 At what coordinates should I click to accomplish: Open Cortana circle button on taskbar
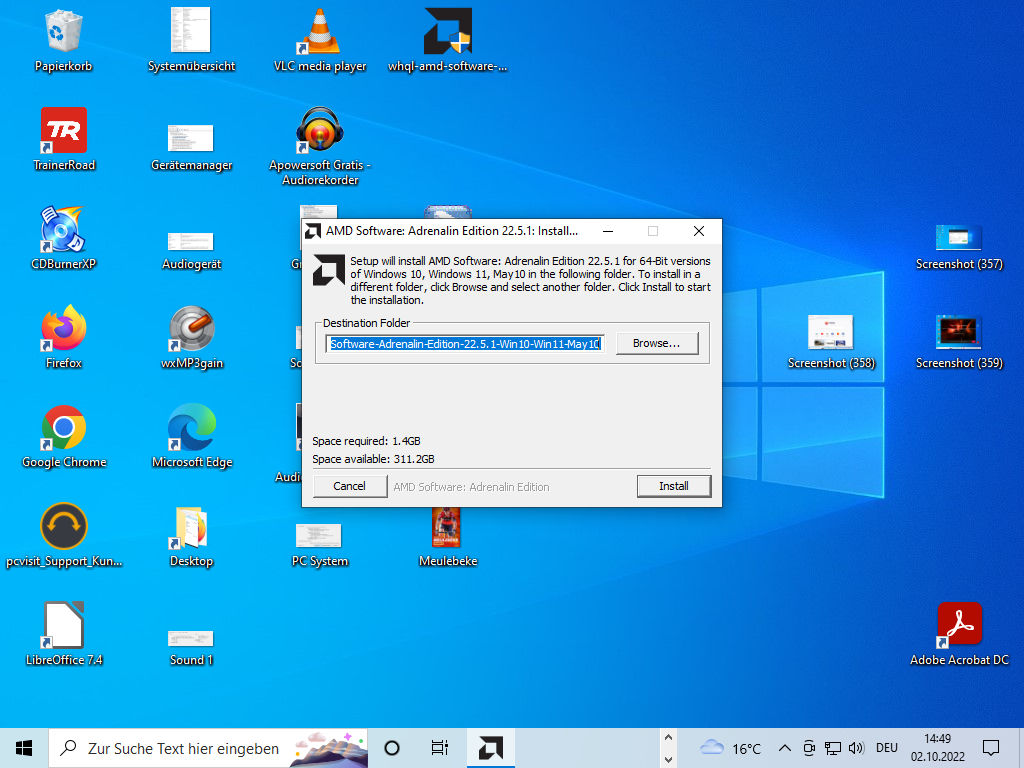[392, 748]
